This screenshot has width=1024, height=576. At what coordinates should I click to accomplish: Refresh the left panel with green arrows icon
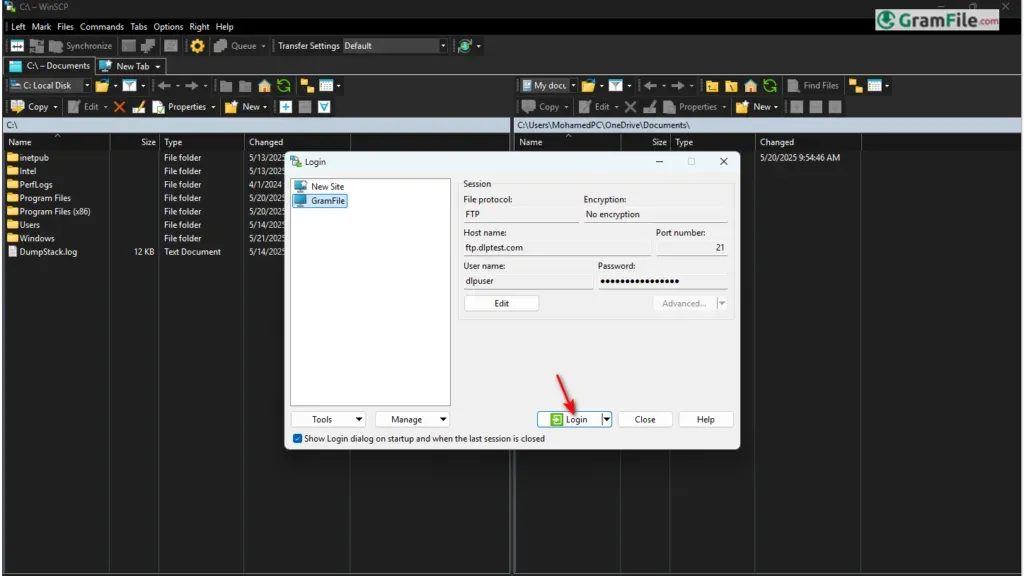tap(283, 86)
